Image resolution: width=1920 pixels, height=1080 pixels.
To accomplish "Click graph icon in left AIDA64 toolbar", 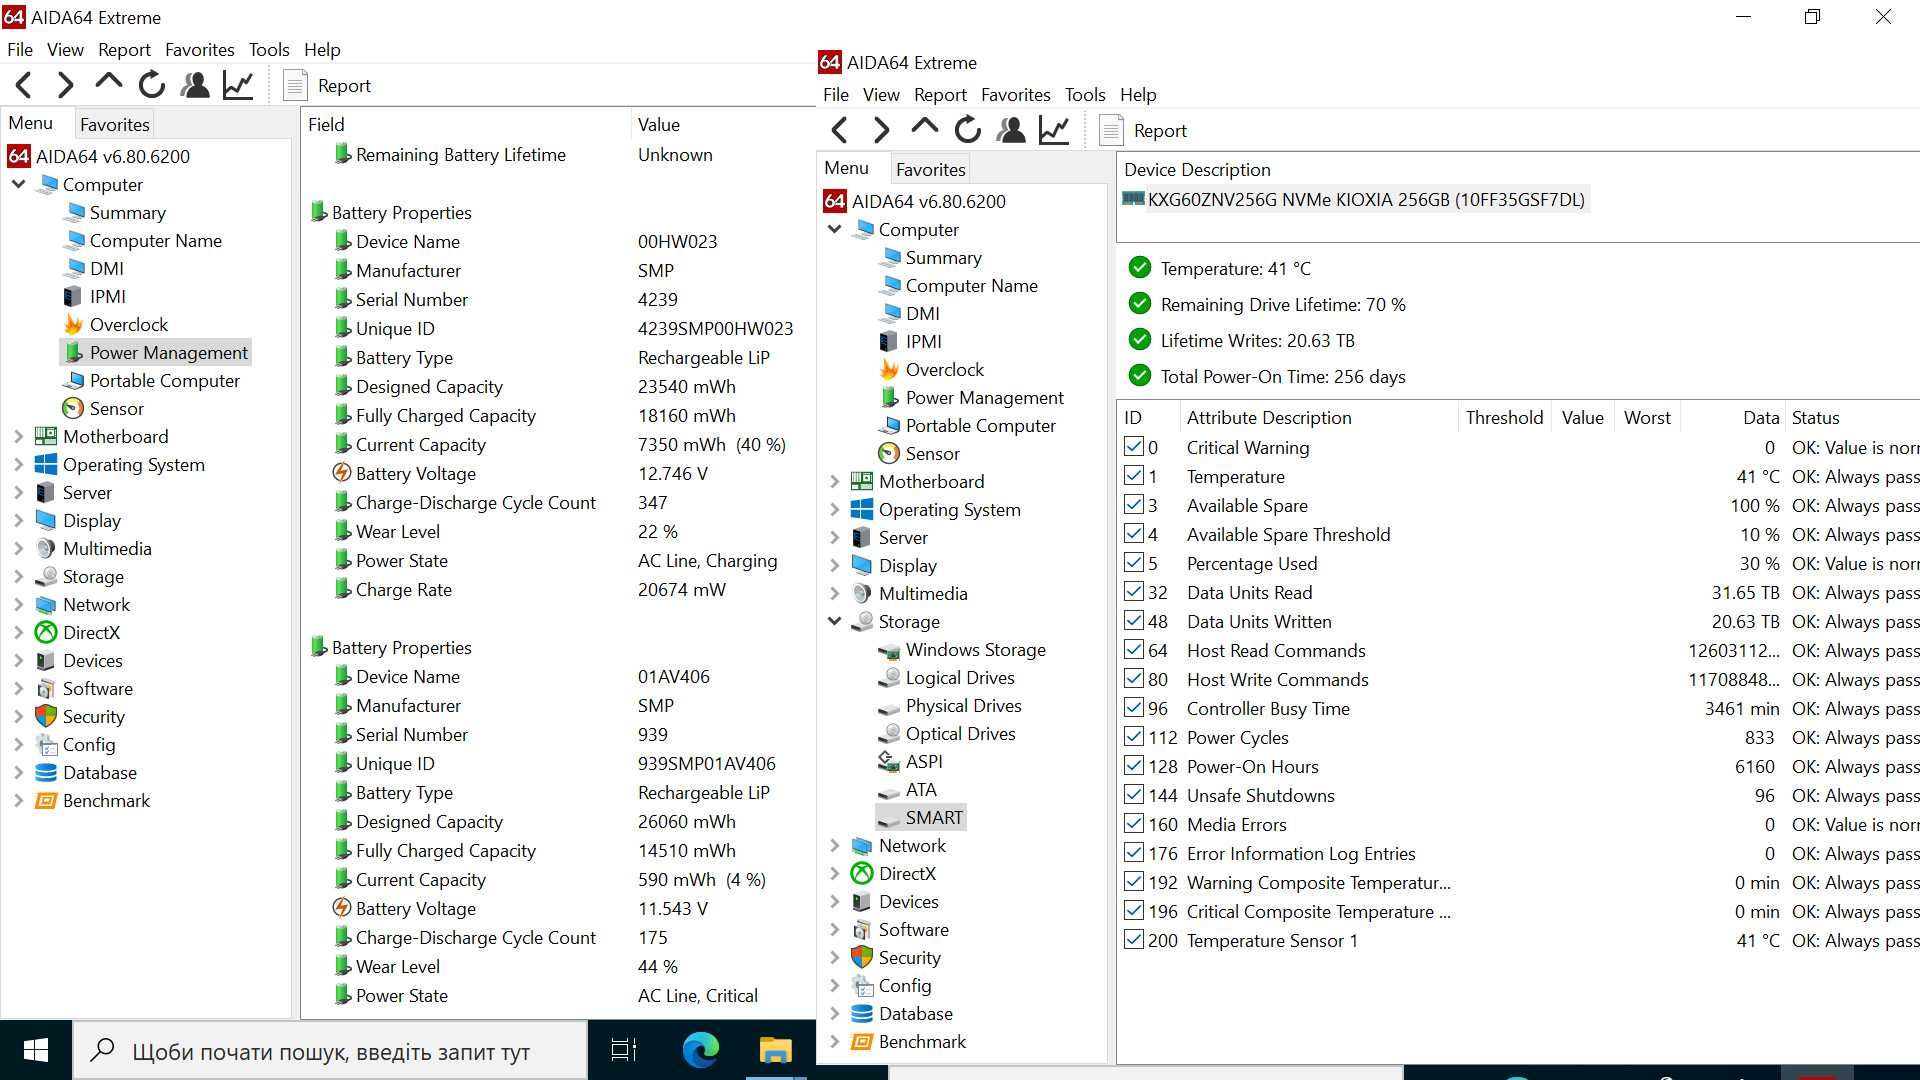I will point(238,85).
